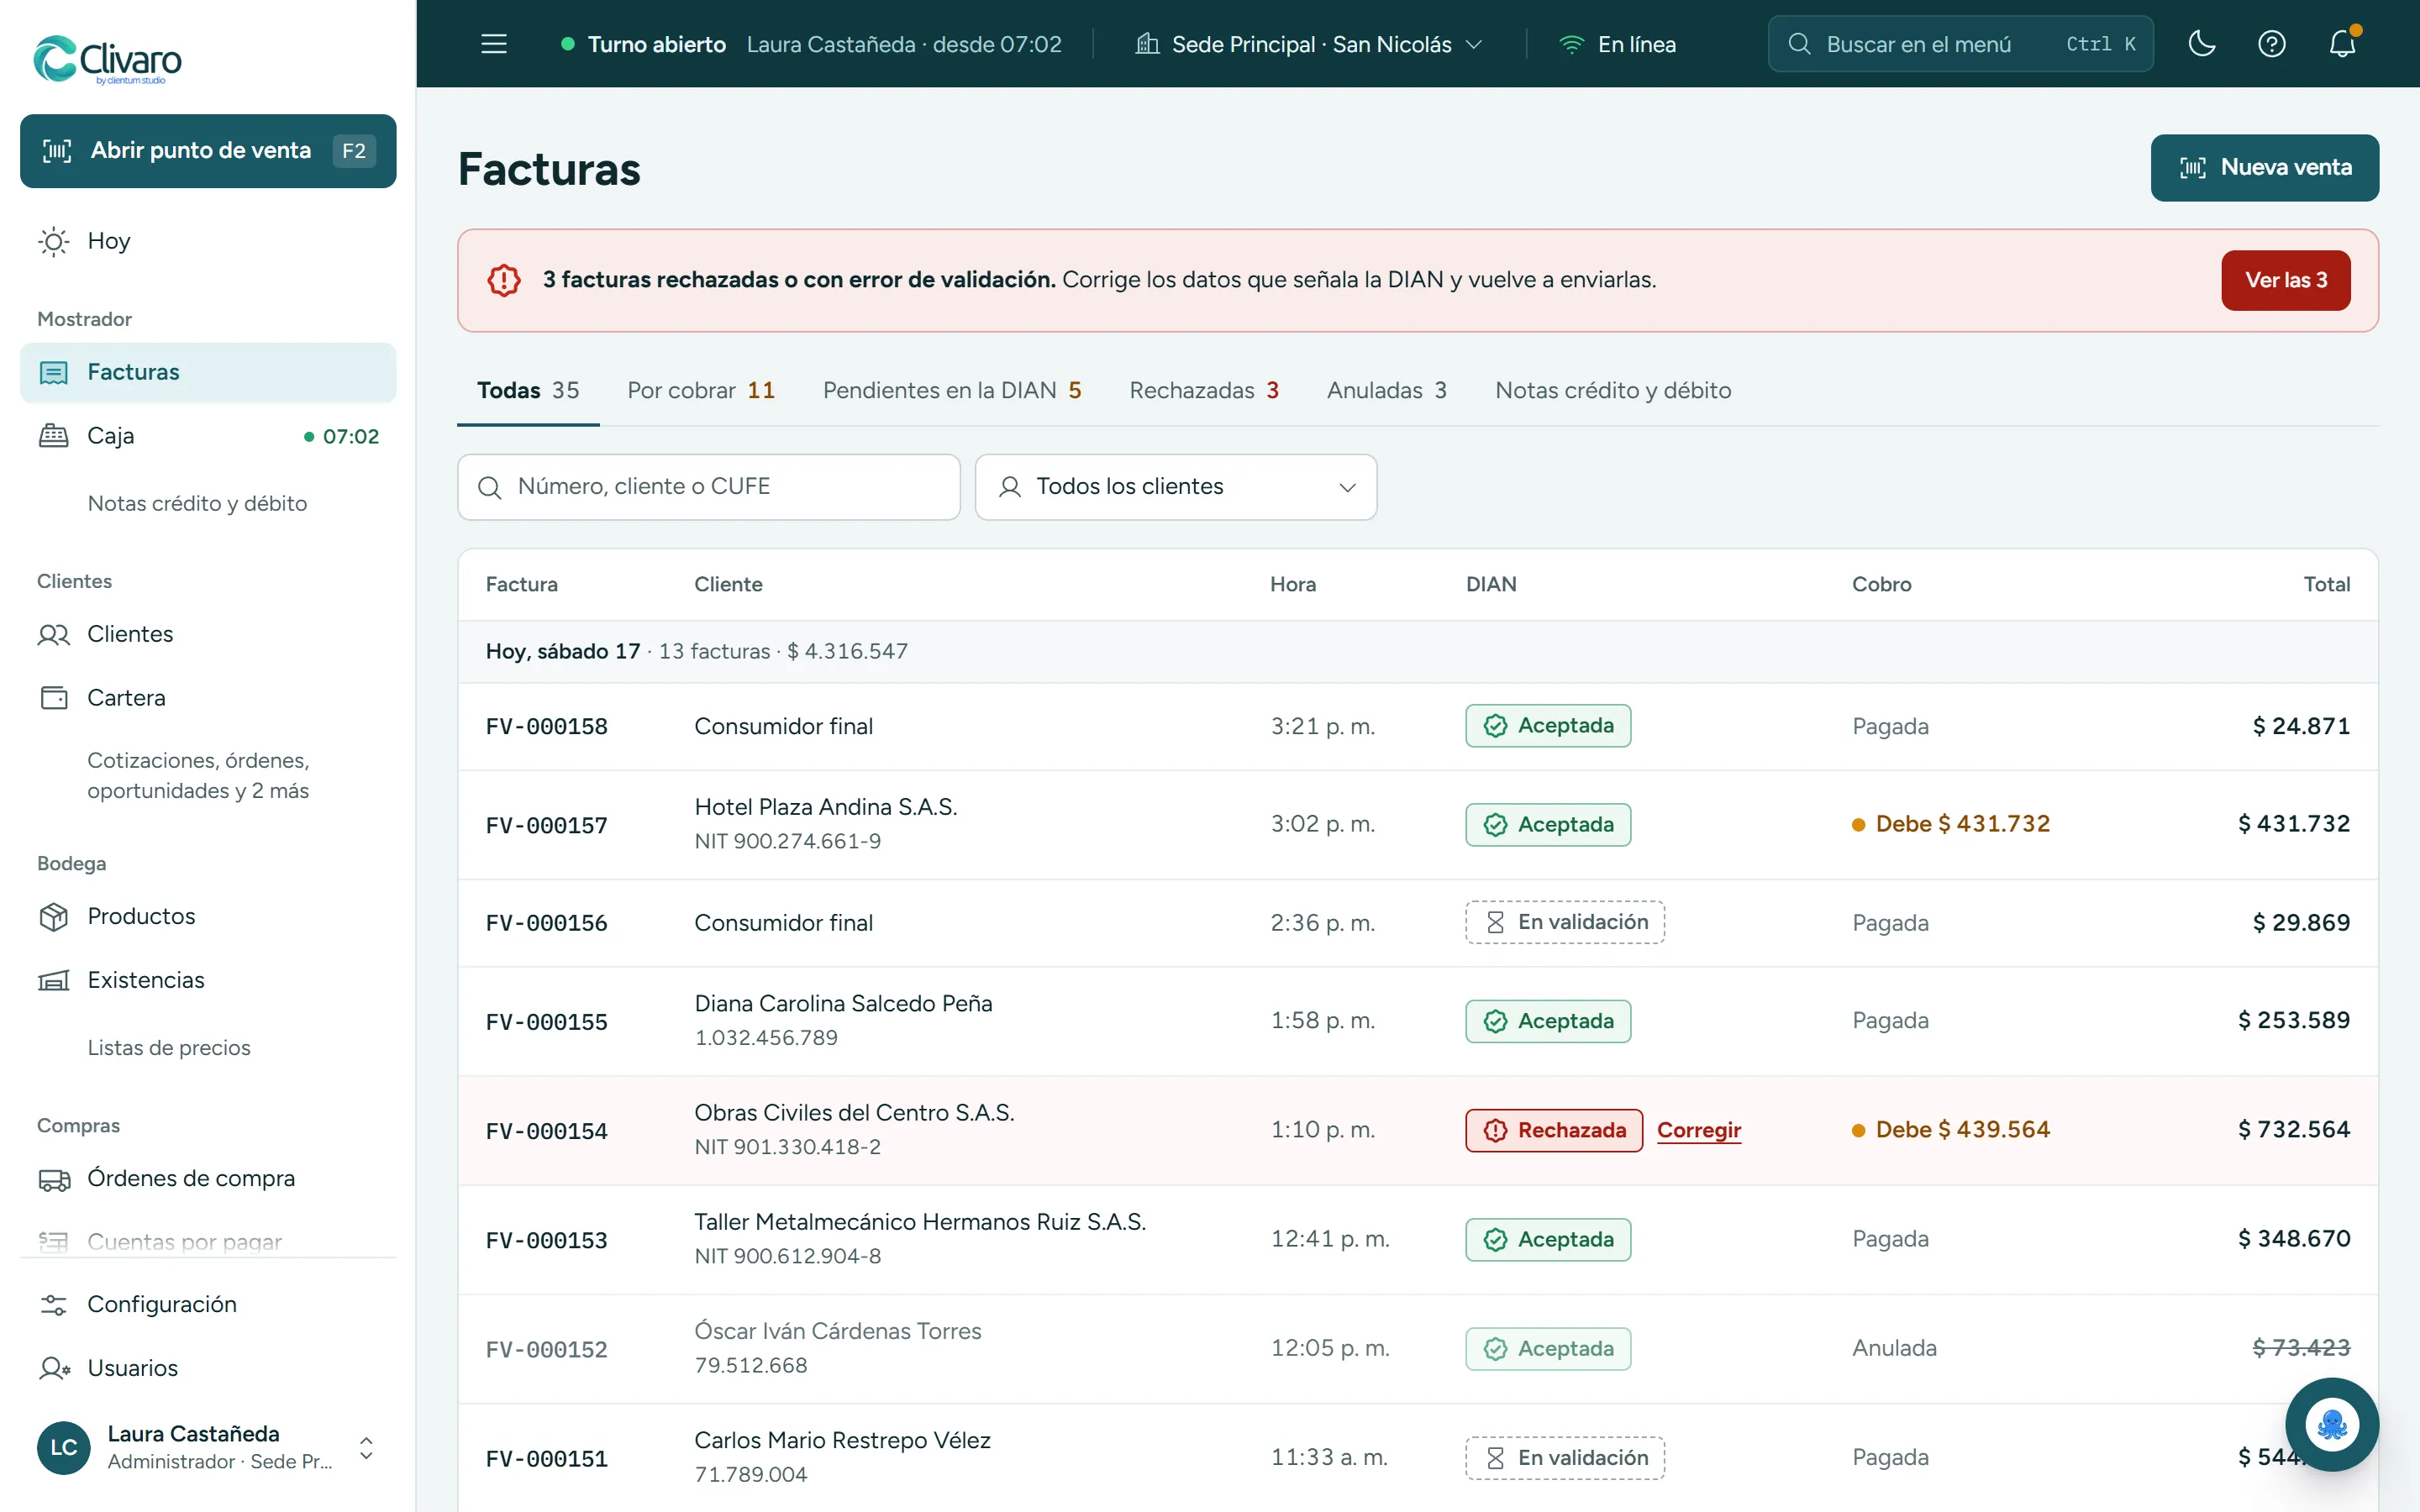Click Corregir link on FV-000154
The height and width of the screenshot is (1512, 2420).
point(1699,1130)
